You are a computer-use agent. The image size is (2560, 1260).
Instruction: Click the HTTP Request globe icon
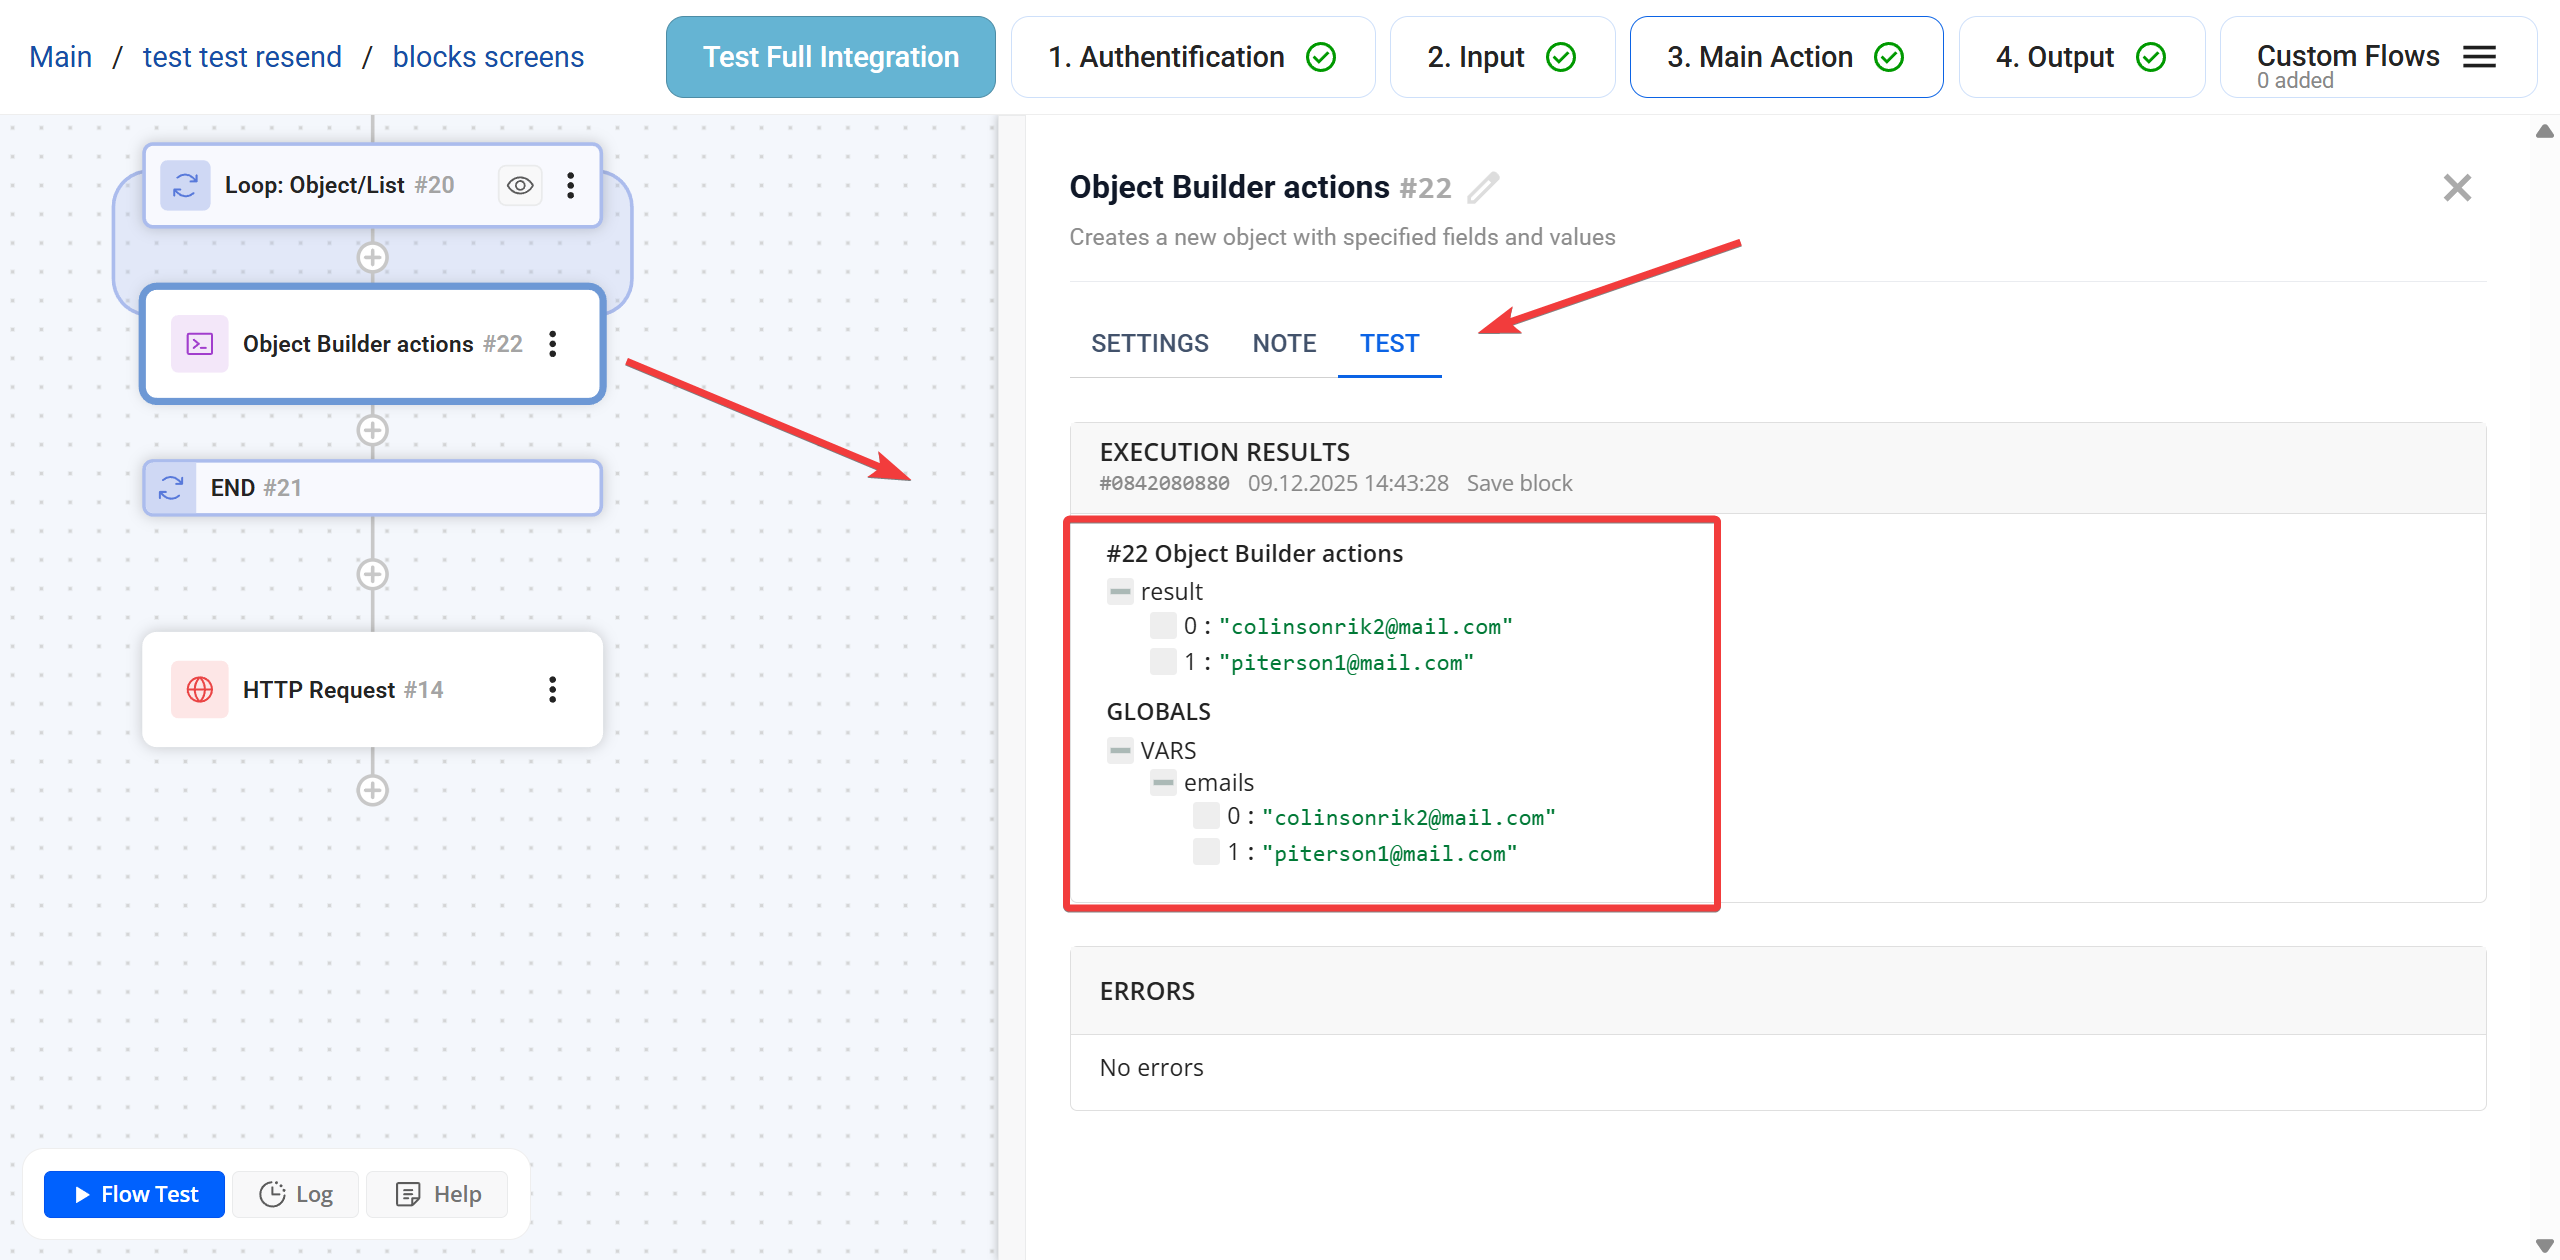(x=200, y=689)
